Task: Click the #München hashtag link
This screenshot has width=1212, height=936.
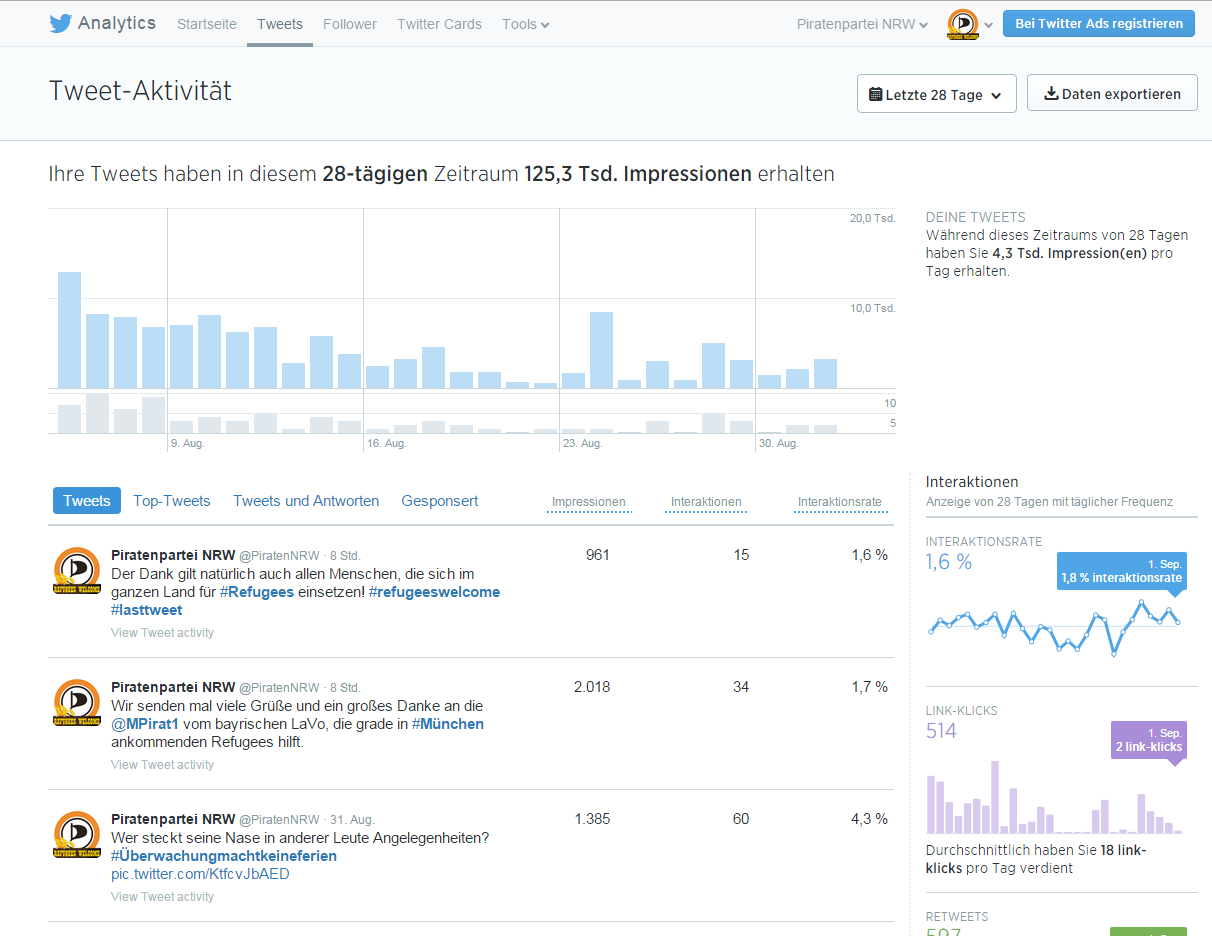Action: click(447, 724)
